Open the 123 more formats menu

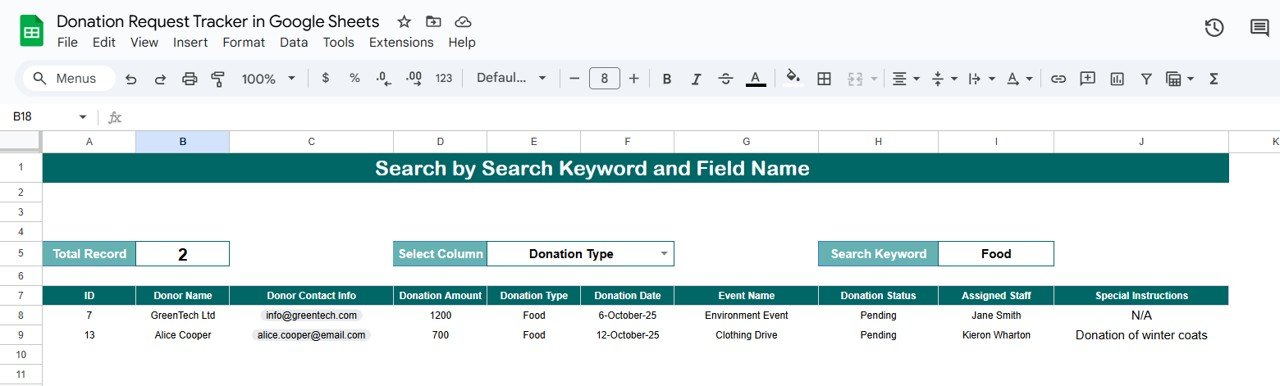[x=444, y=78]
